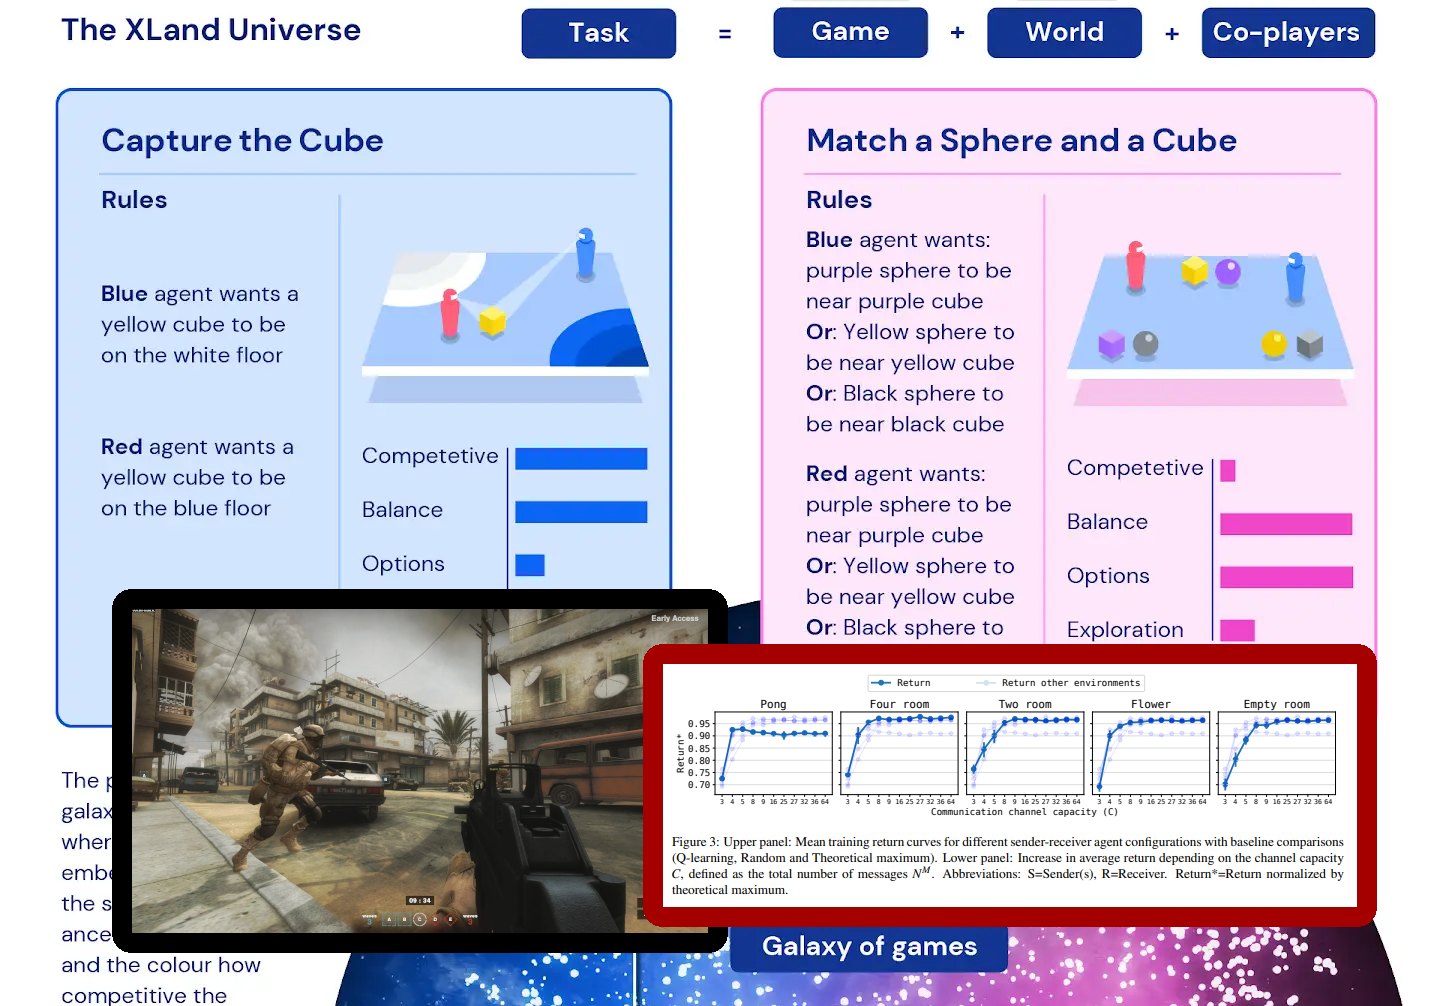
Task: Click the blue agent in Match a Sphere world
Action: point(1296,277)
